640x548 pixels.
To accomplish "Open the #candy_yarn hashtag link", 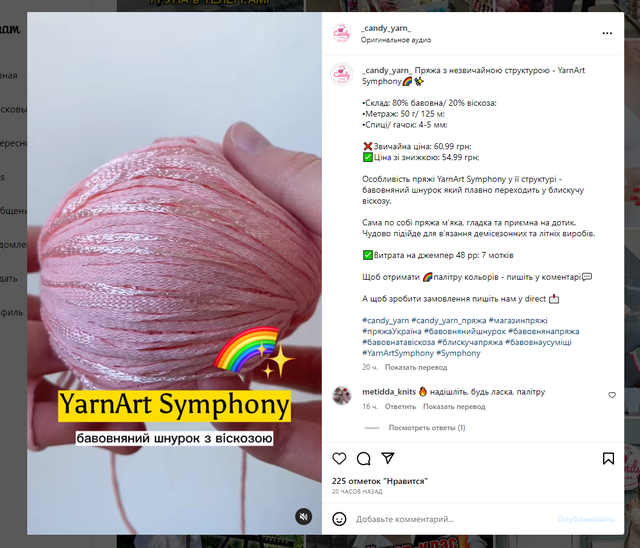I will (x=385, y=320).
